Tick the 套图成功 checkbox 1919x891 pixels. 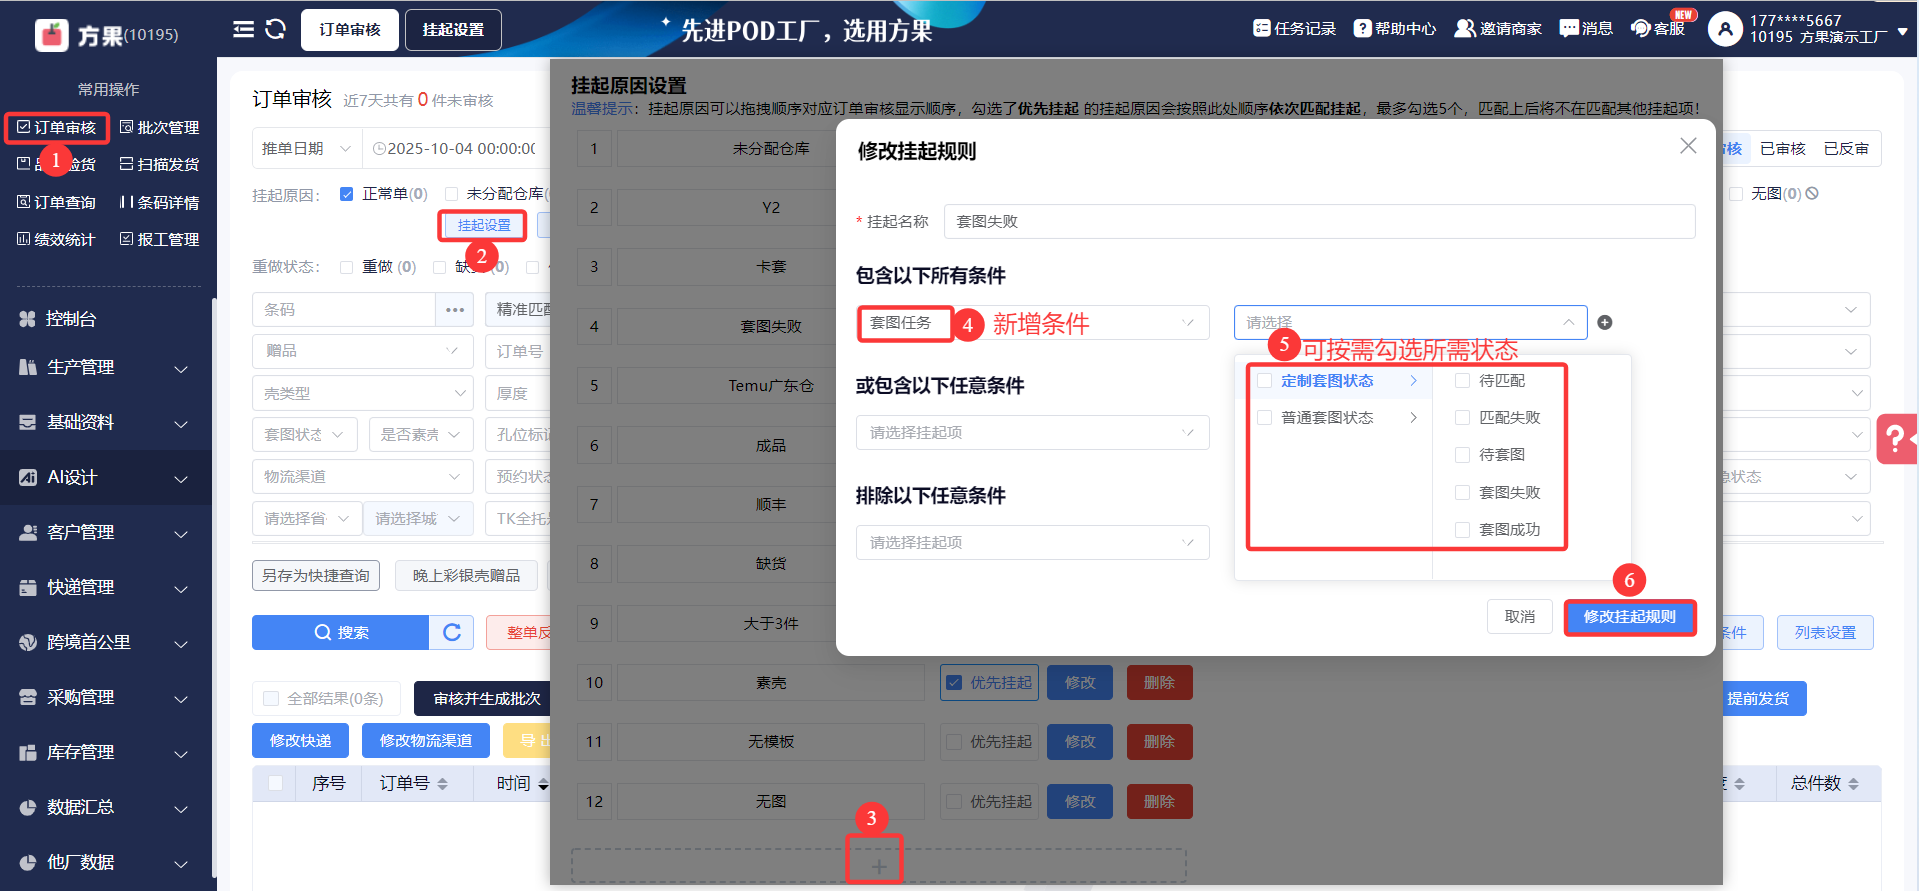(1462, 530)
